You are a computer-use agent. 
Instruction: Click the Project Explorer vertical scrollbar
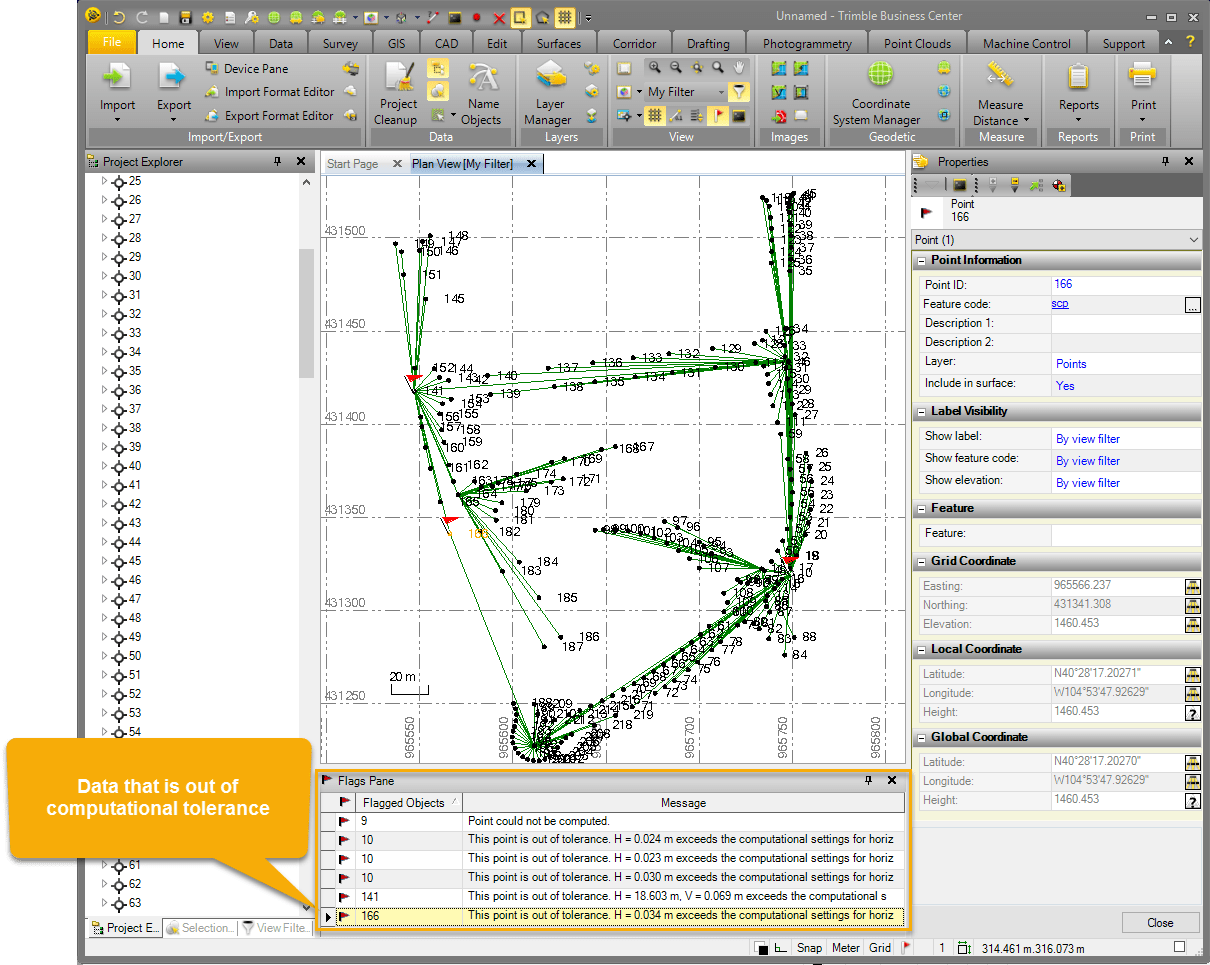pyautogui.click(x=306, y=313)
